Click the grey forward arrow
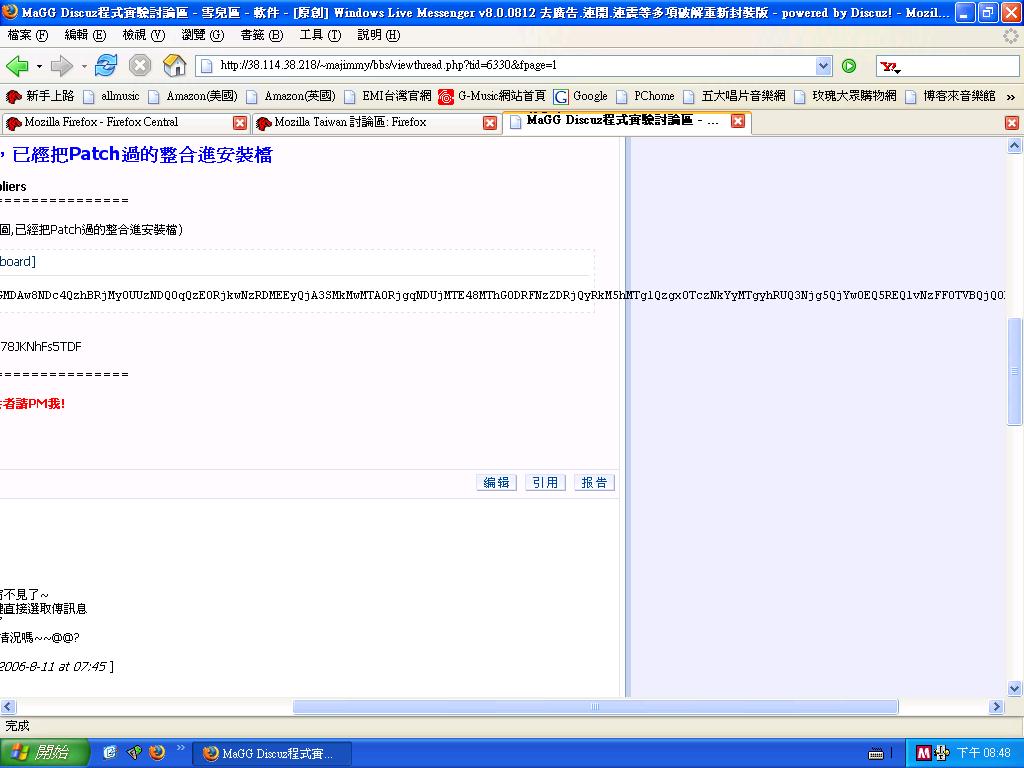 62,65
